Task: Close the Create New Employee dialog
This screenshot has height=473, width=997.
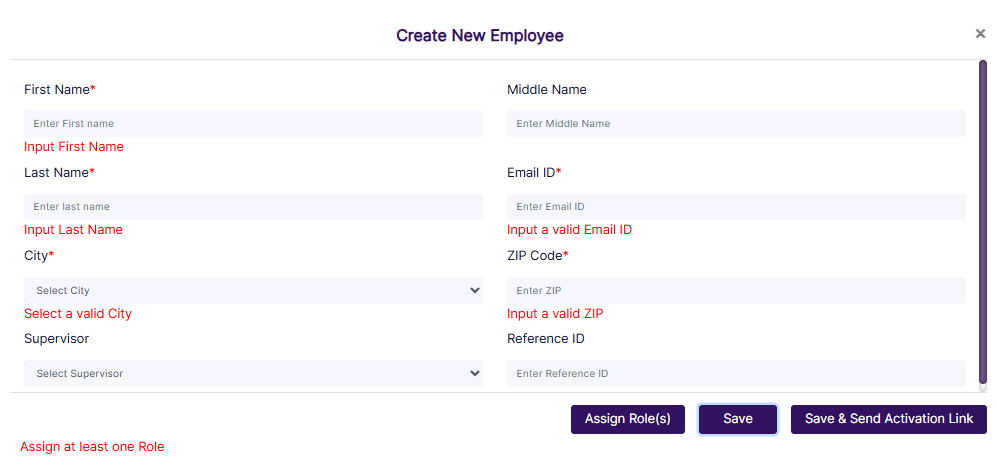Action: [x=980, y=34]
